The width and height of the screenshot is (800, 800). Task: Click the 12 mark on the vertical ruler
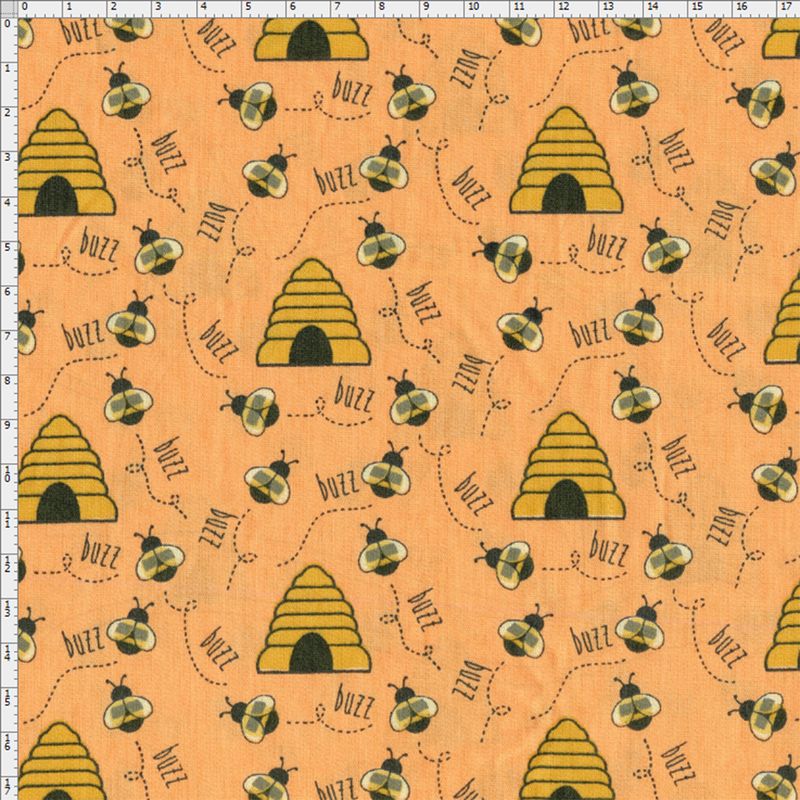click(7, 563)
